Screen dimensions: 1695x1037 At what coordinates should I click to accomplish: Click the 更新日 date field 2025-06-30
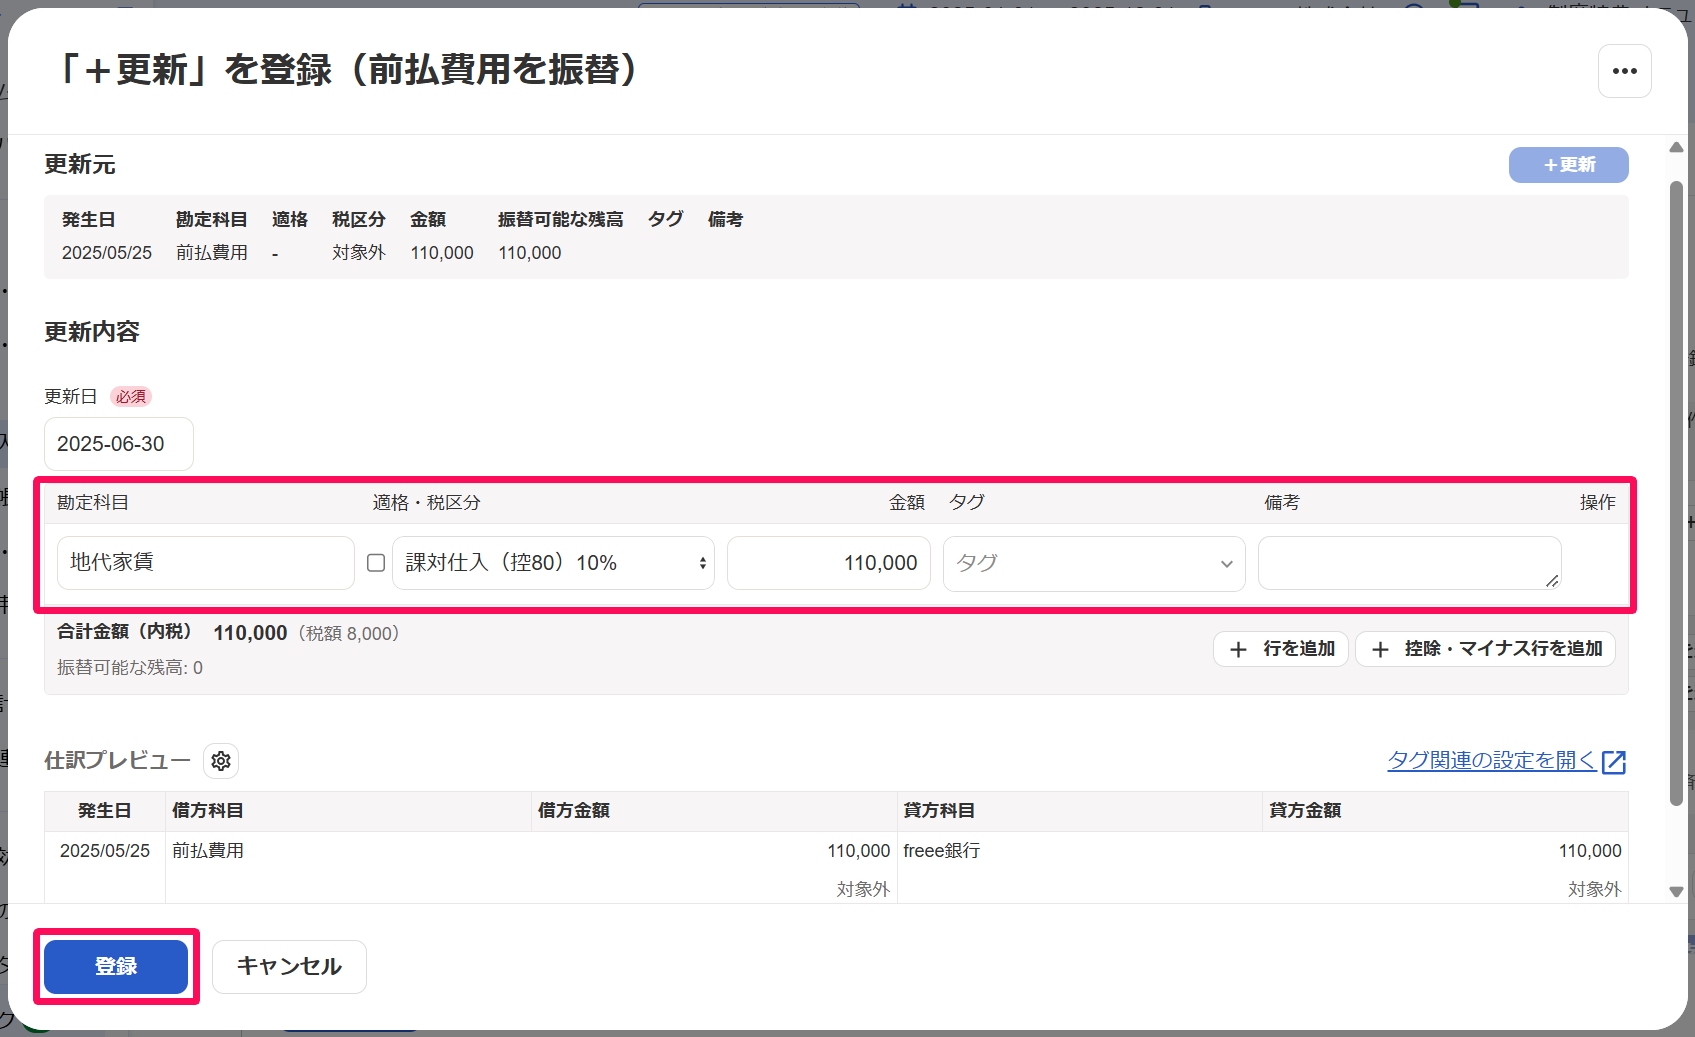119,444
